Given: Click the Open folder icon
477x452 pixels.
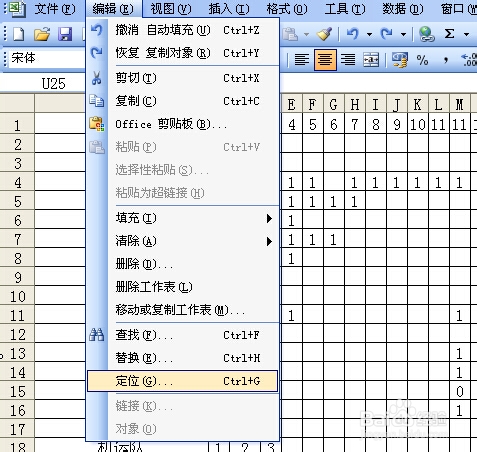Looking at the screenshot, I should coord(42,34).
